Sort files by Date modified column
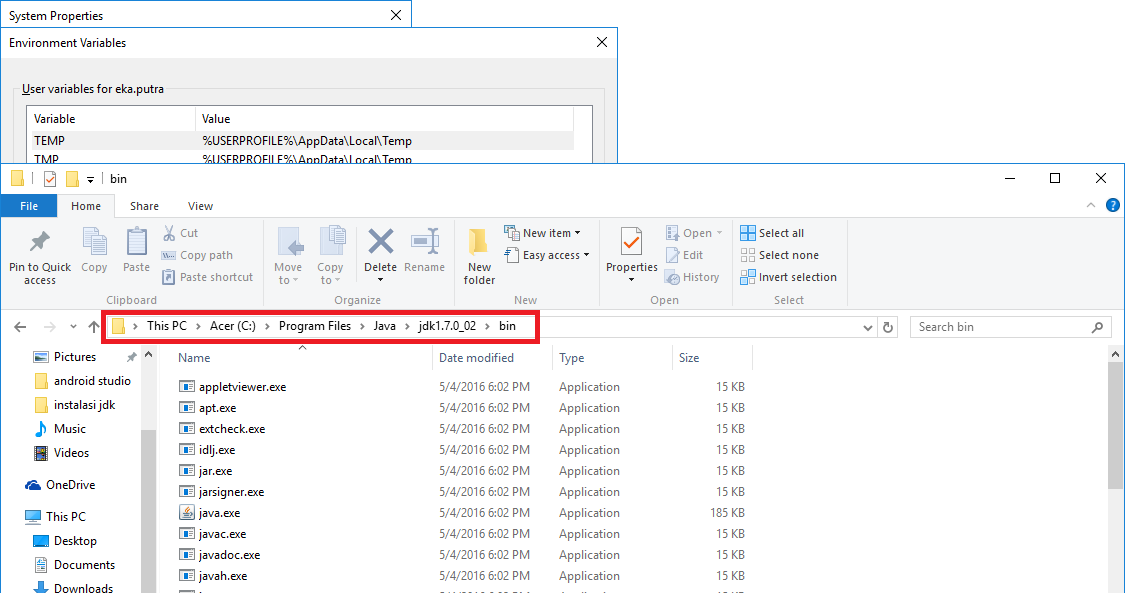 [476, 358]
